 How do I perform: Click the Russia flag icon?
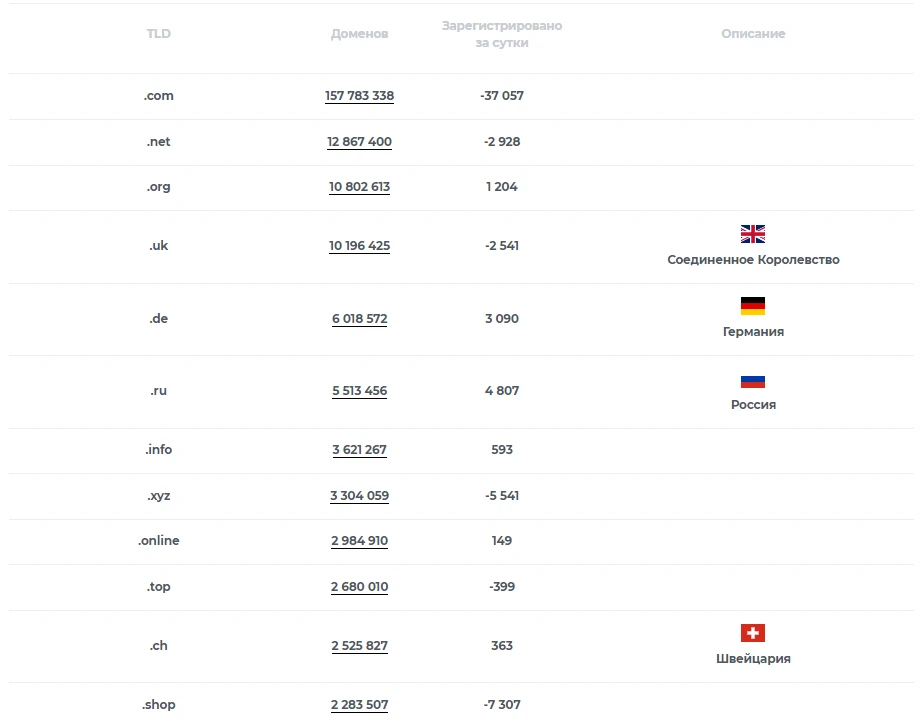pos(753,382)
